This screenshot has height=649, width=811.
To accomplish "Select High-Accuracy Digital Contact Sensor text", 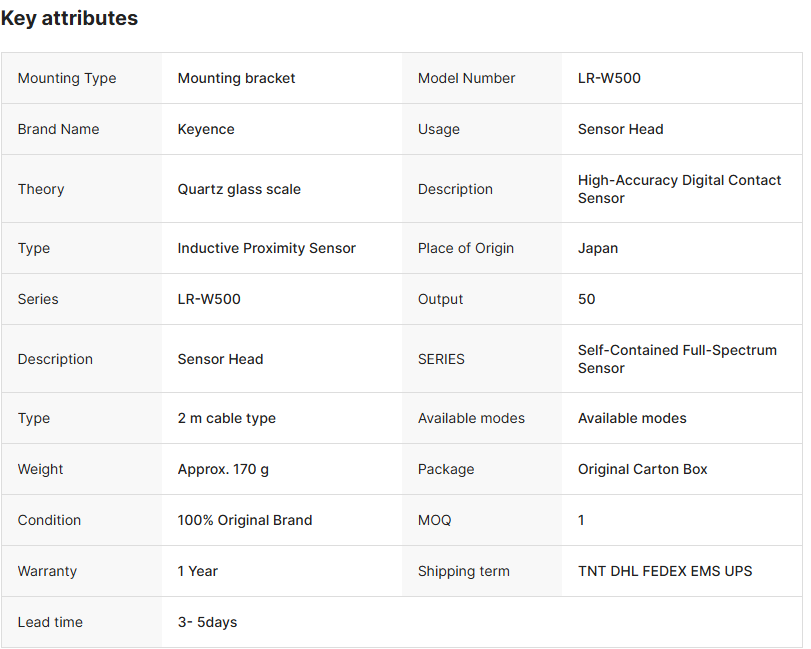I will (679, 189).
